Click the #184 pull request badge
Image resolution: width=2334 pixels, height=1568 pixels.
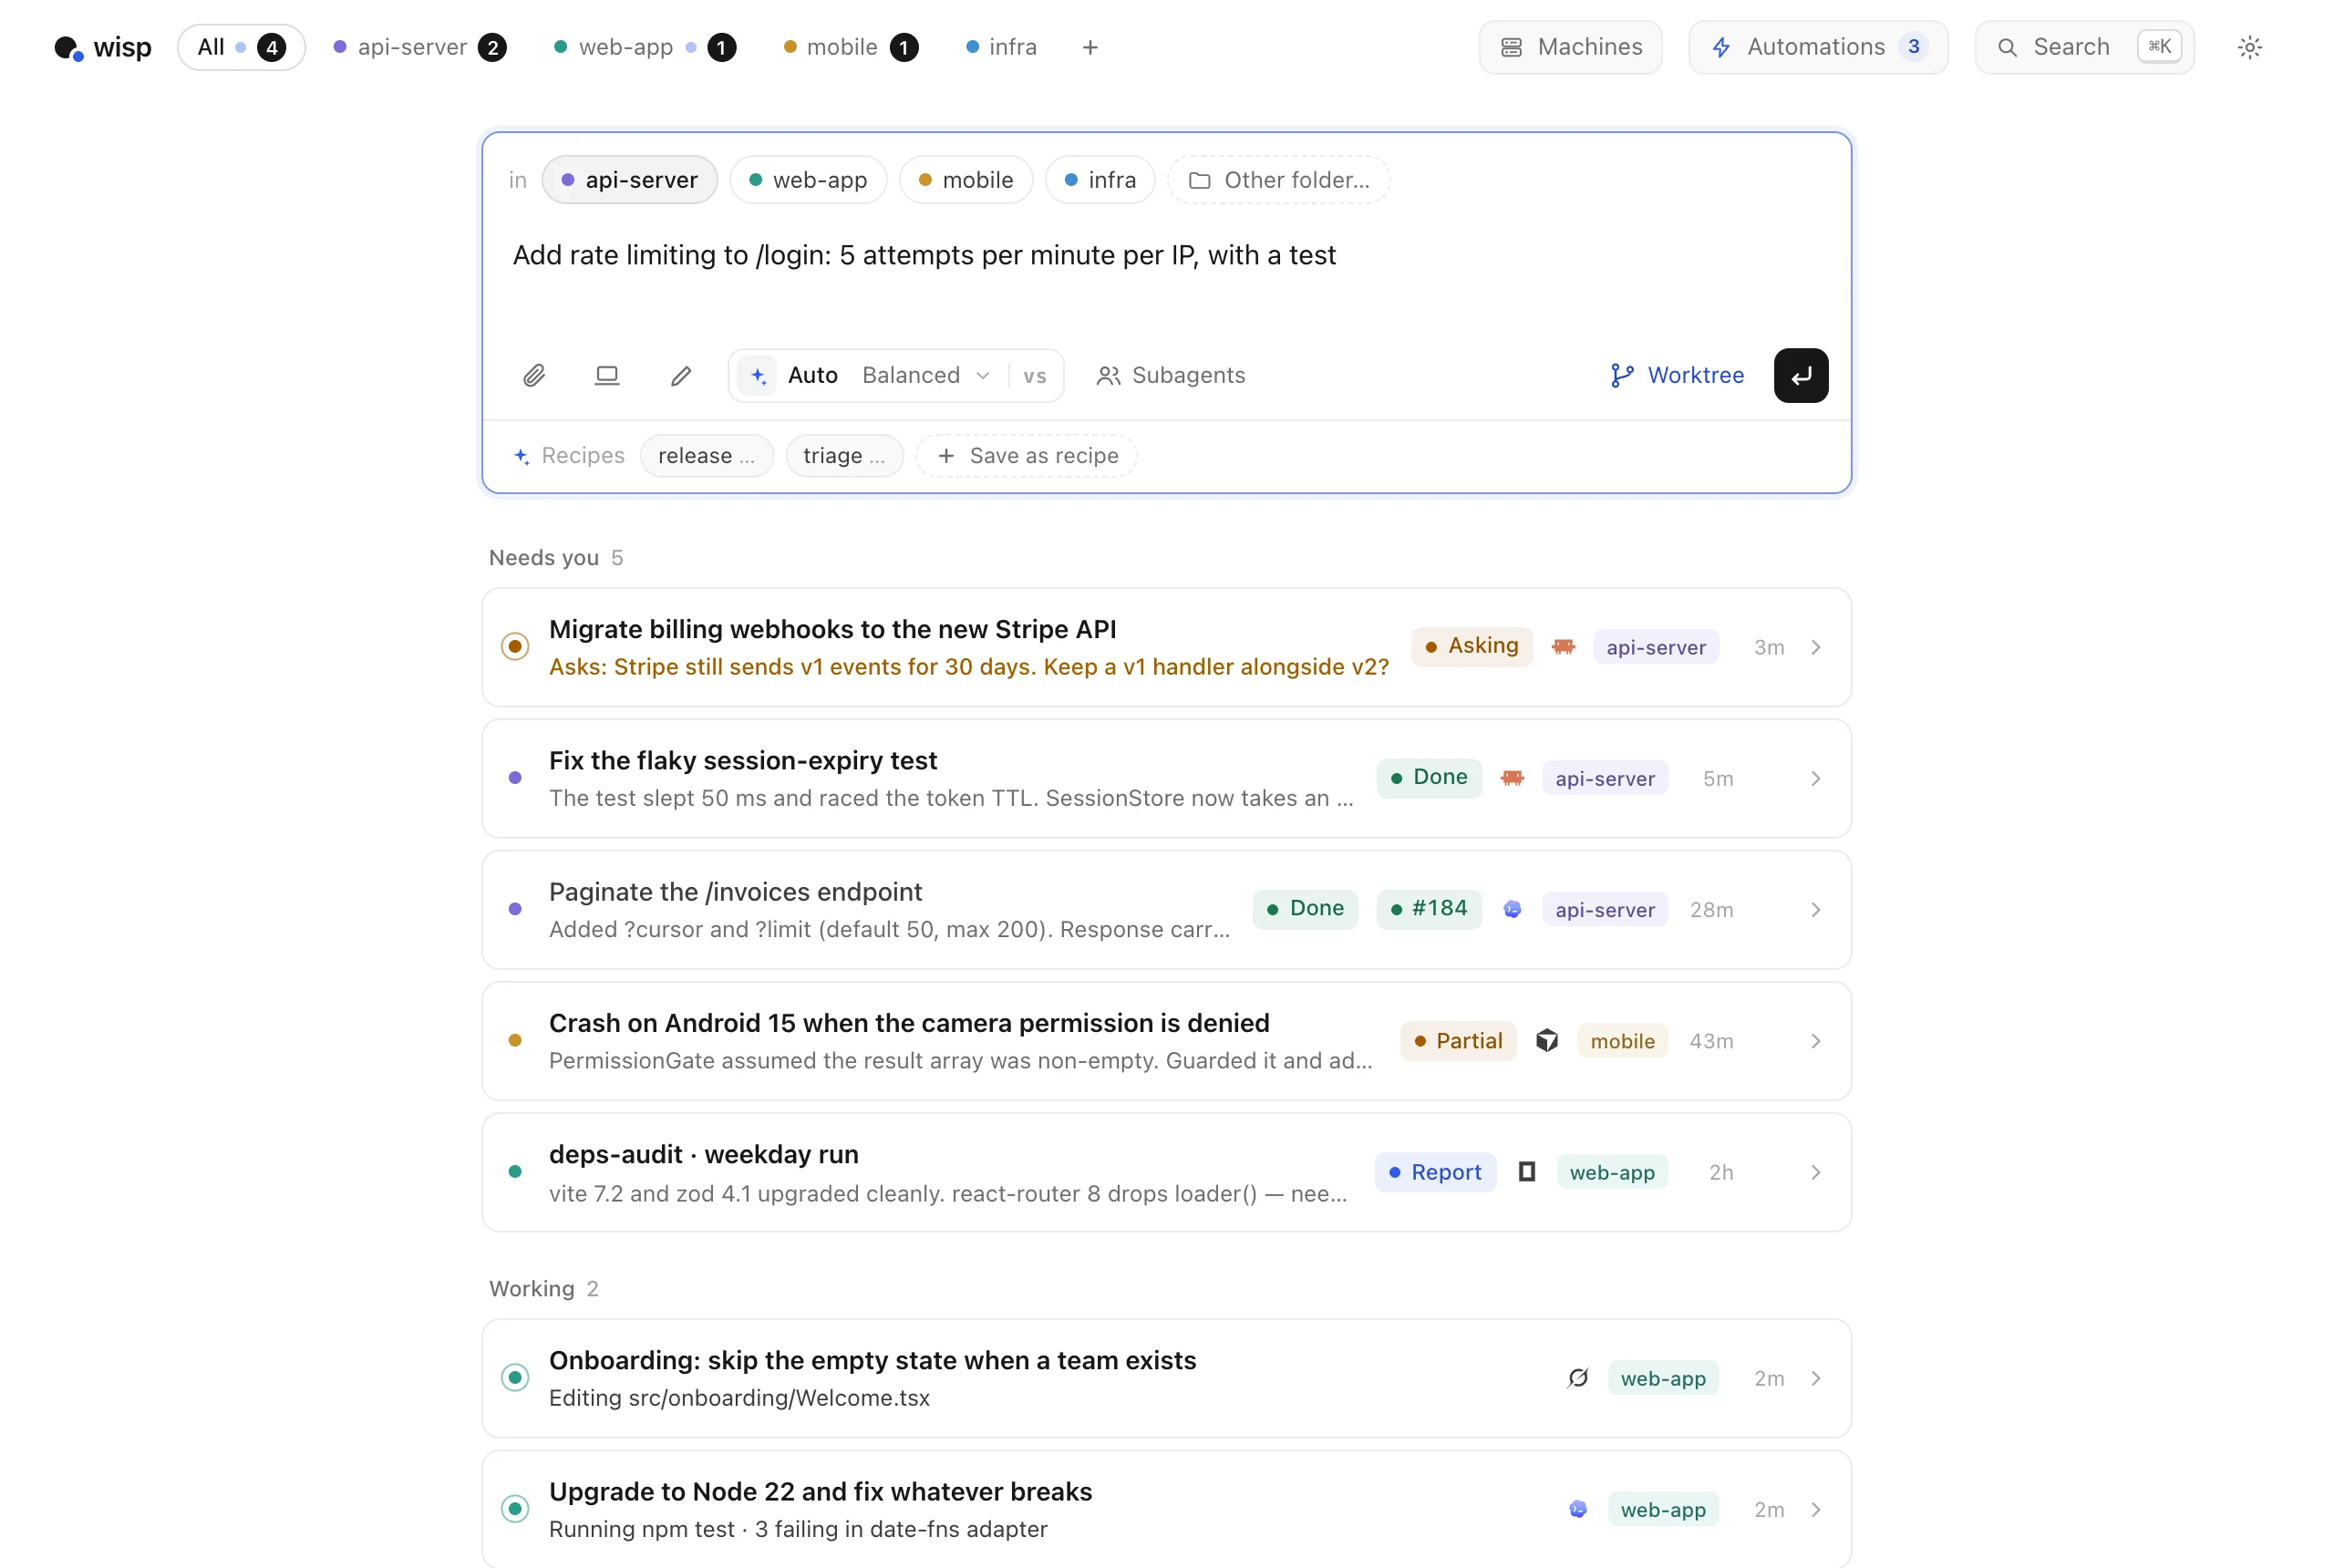click(x=1428, y=909)
